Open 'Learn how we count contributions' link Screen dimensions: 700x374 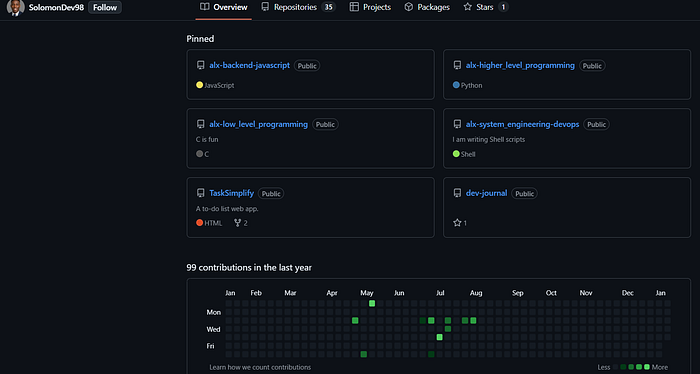[260, 367]
